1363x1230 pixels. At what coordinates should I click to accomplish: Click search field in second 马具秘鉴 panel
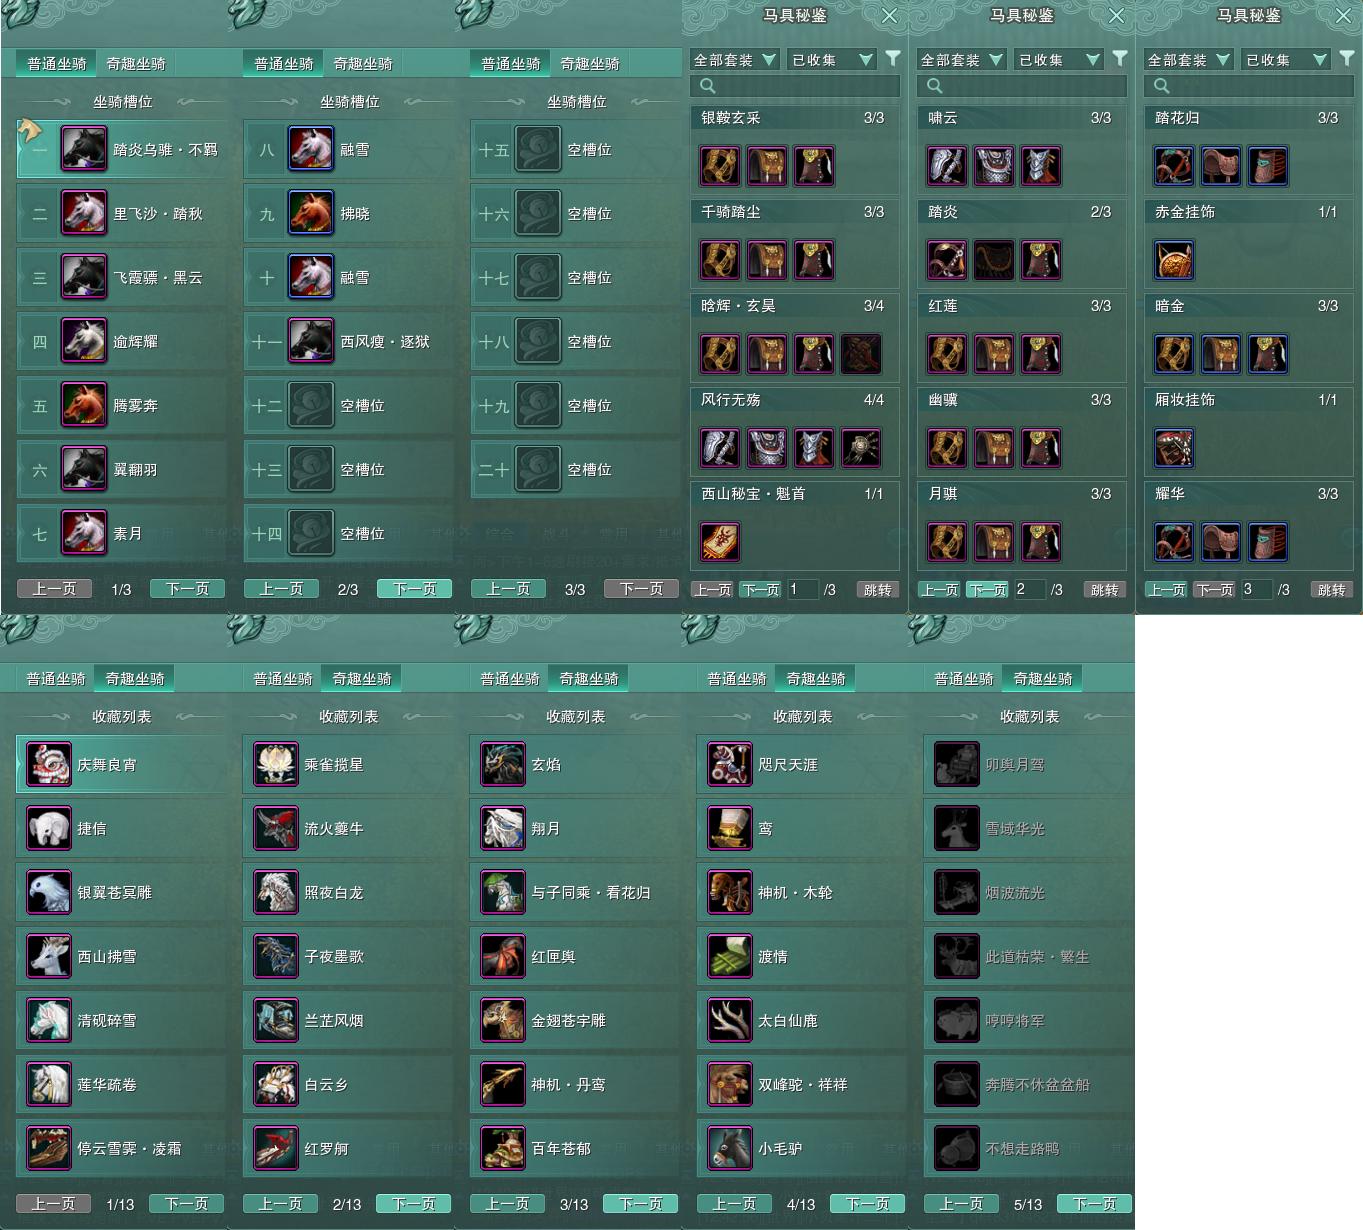tap(1021, 86)
